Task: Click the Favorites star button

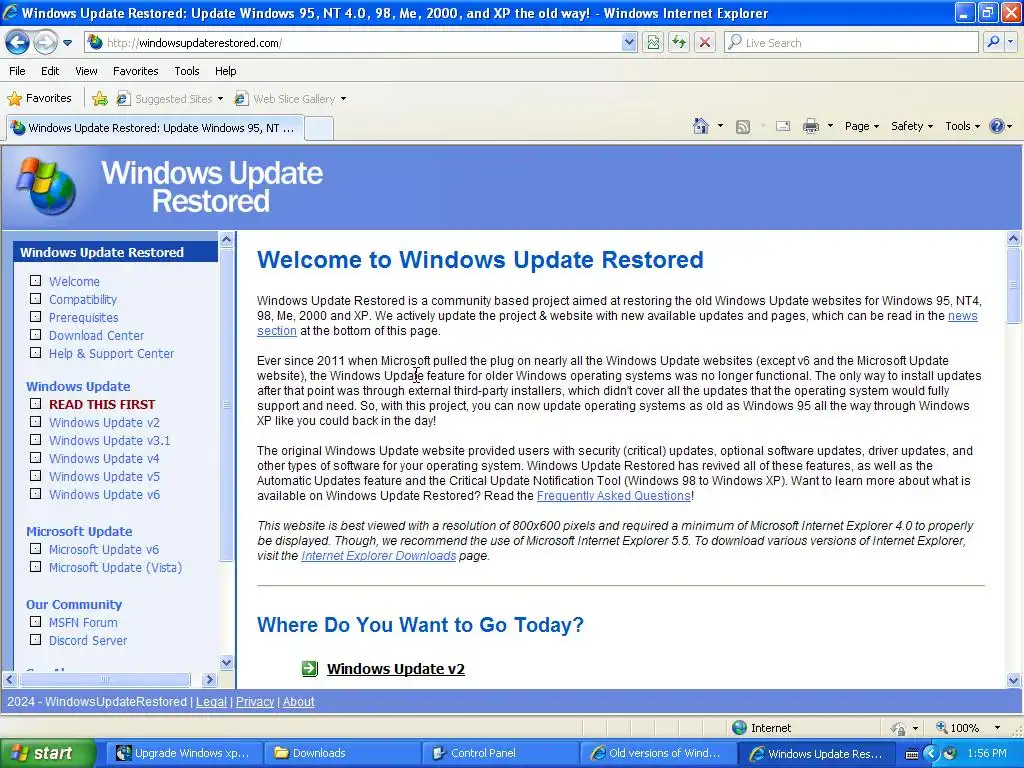Action: pos(39,99)
